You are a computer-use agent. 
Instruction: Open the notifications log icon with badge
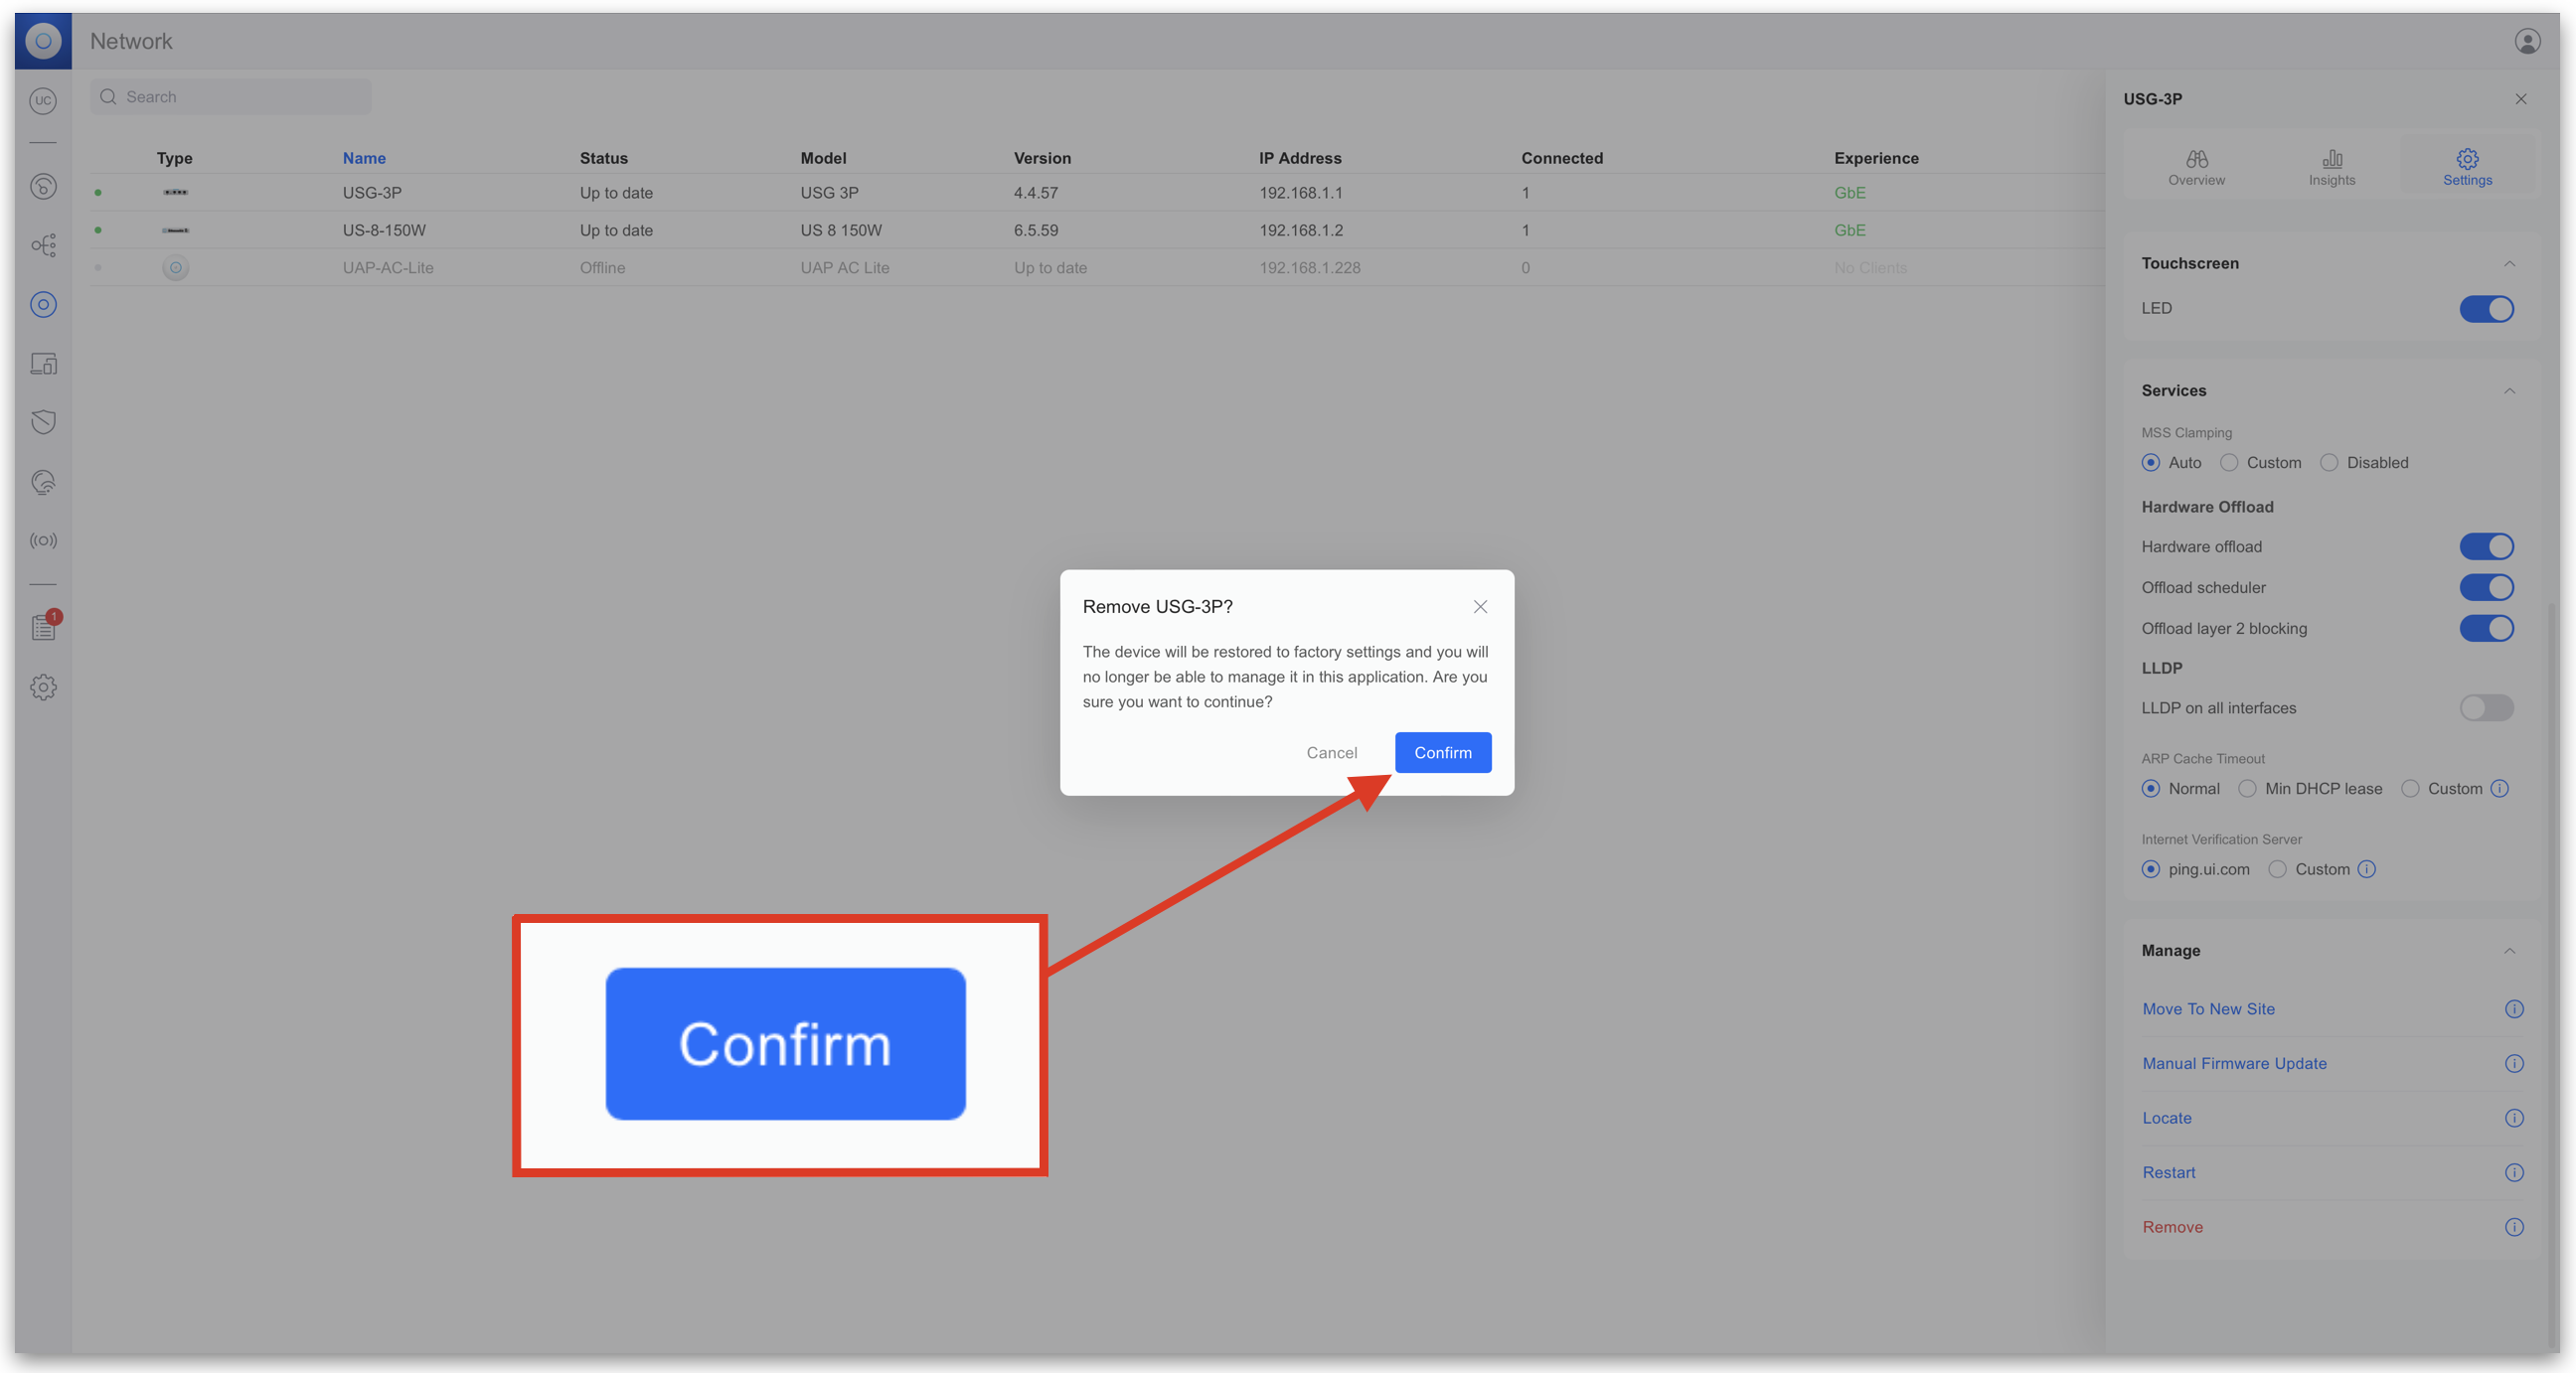(44, 627)
